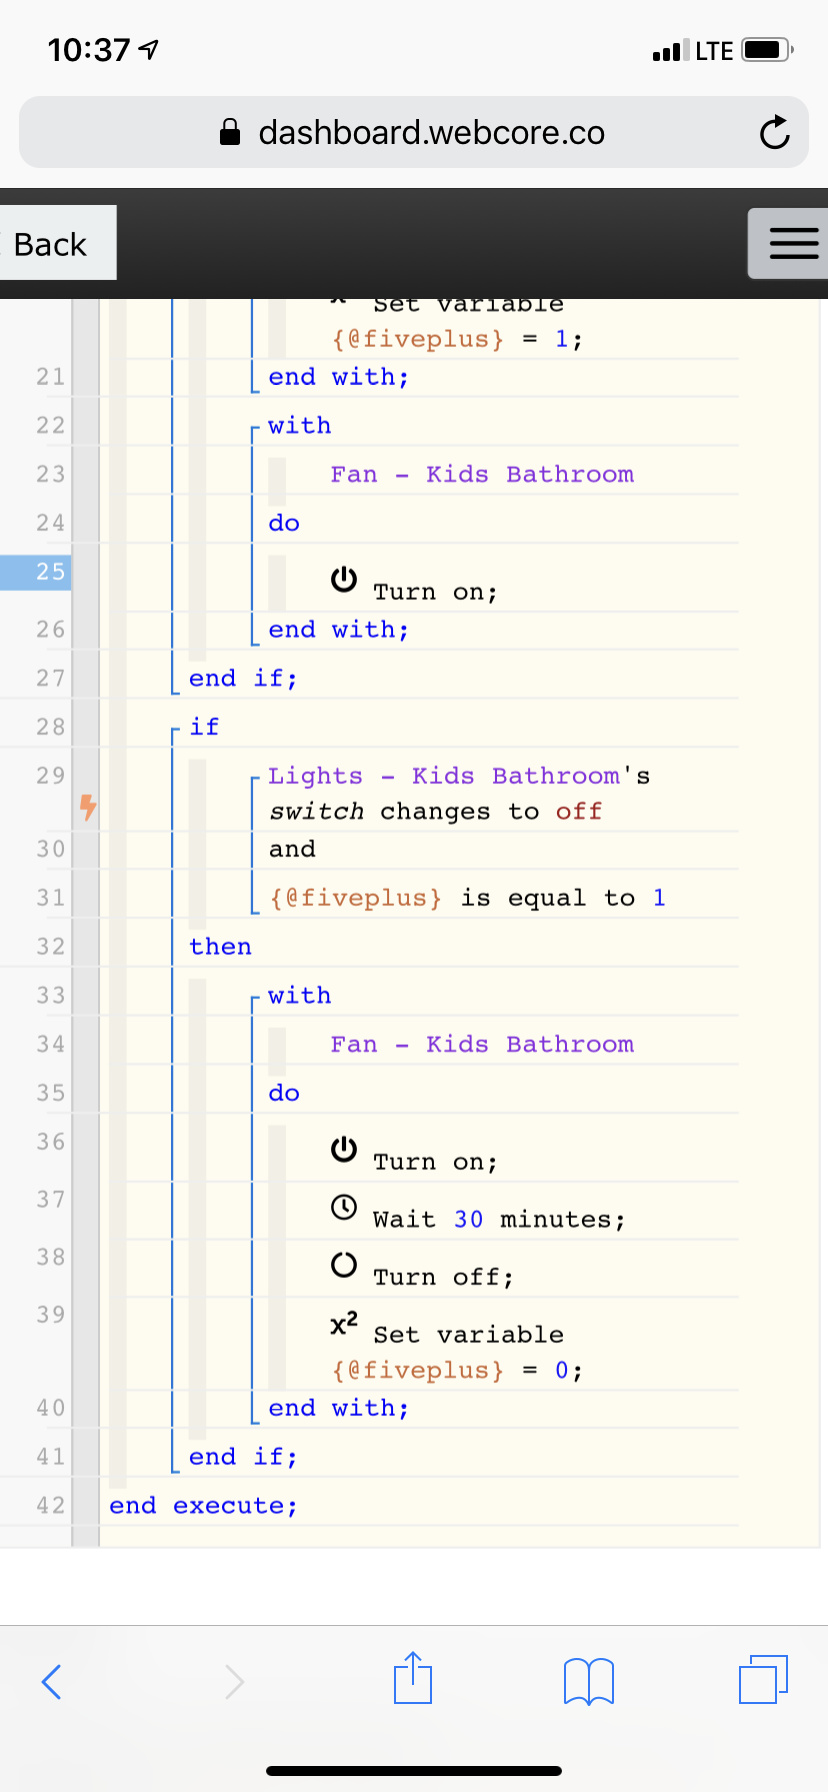Tap the dashboard.webcore.co address bar
Viewport: 828px width, 1792px height.
click(414, 132)
